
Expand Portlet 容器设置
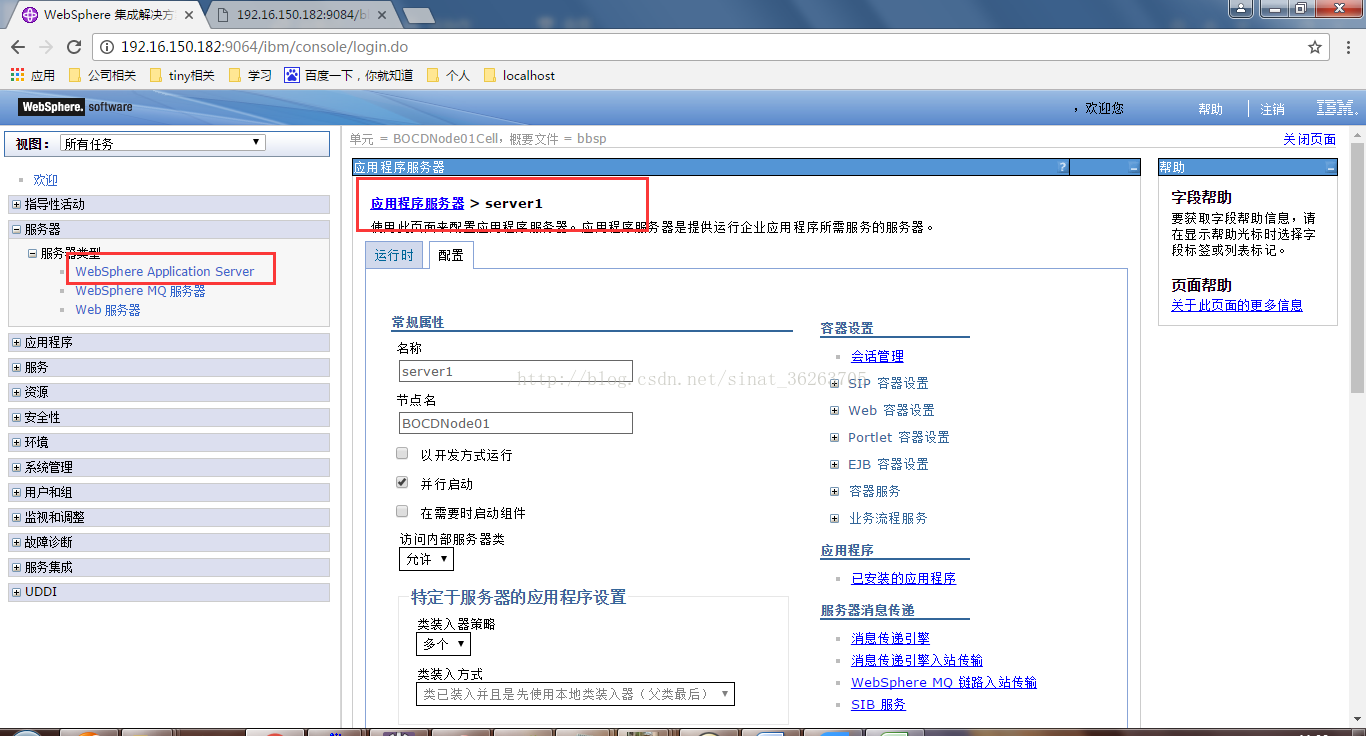835,437
